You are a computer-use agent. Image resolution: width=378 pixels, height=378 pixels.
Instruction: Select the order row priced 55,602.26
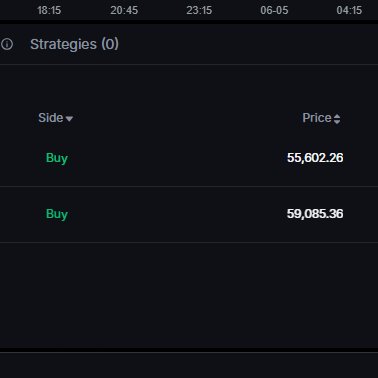[x=189, y=158]
